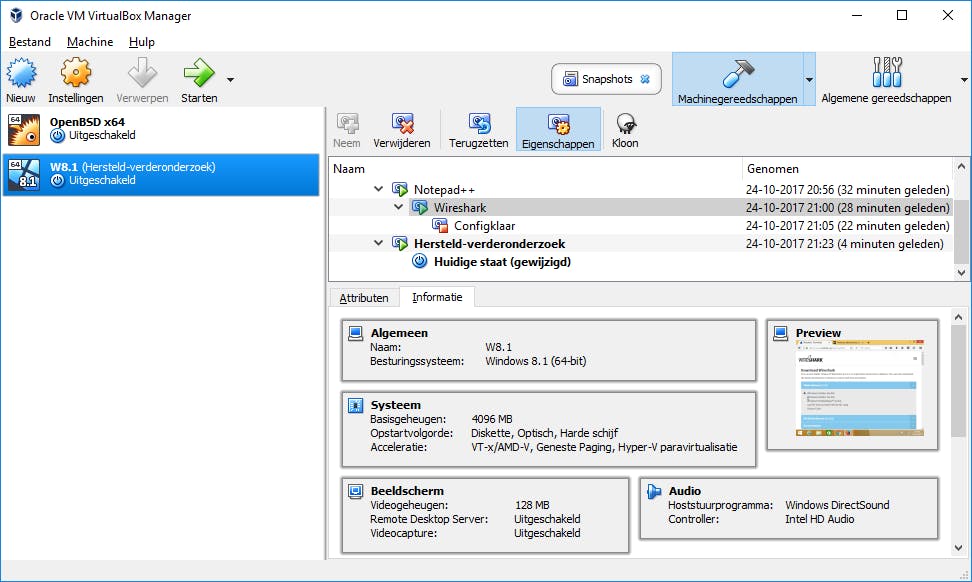The height and width of the screenshot is (582, 972).
Task: Select the Wireshark snapshot row
Action: point(641,208)
